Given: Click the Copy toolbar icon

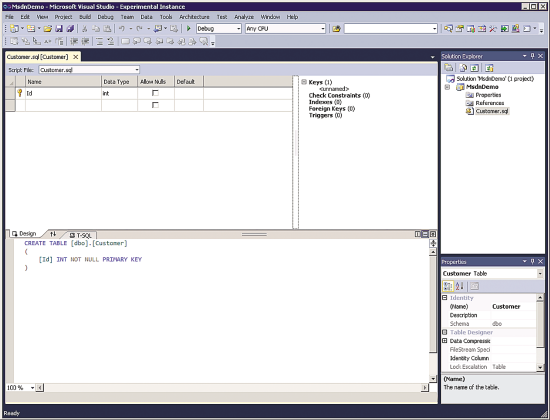Looking at the screenshot, I should tap(96, 29).
